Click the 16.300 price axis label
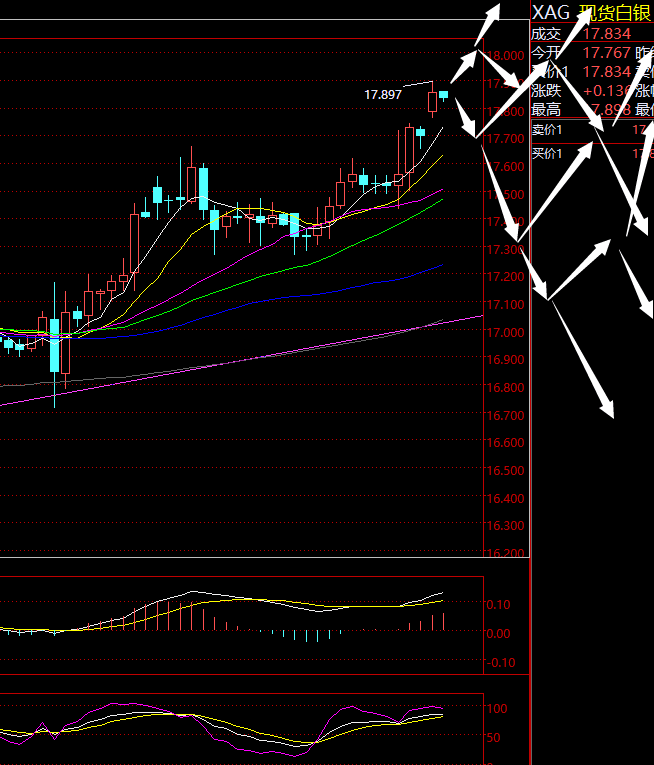654x765 pixels. click(x=506, y=525)
